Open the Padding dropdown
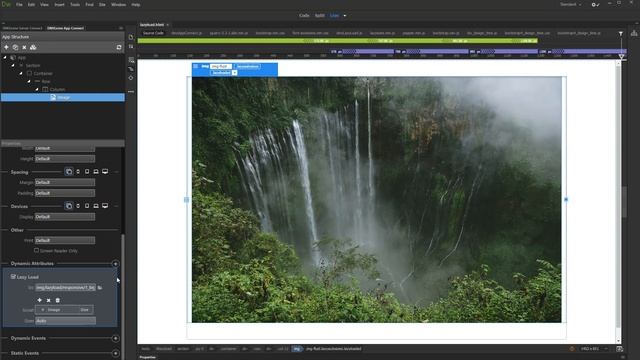640x360 pixels. click(x=65, y=193)
